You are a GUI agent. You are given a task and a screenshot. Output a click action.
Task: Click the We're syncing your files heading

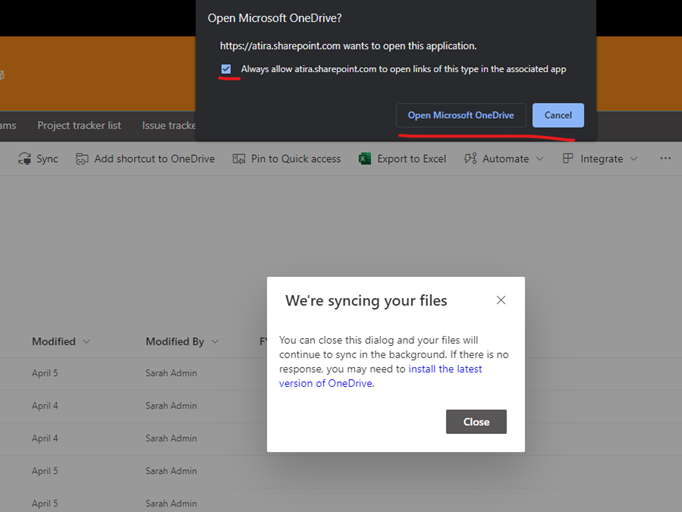pos(366,301)
